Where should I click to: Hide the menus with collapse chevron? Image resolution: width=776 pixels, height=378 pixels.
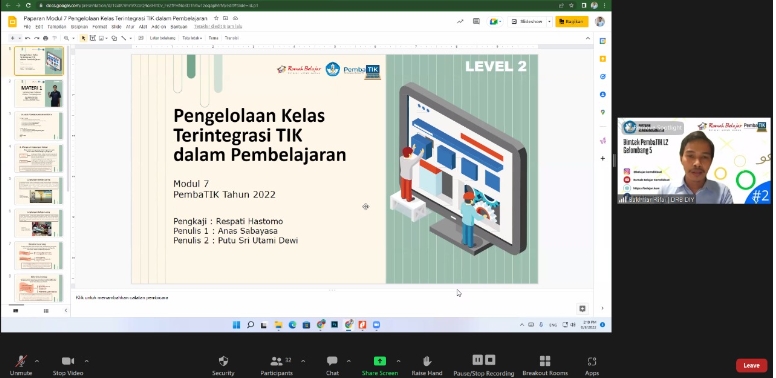(x=588, y=38)
